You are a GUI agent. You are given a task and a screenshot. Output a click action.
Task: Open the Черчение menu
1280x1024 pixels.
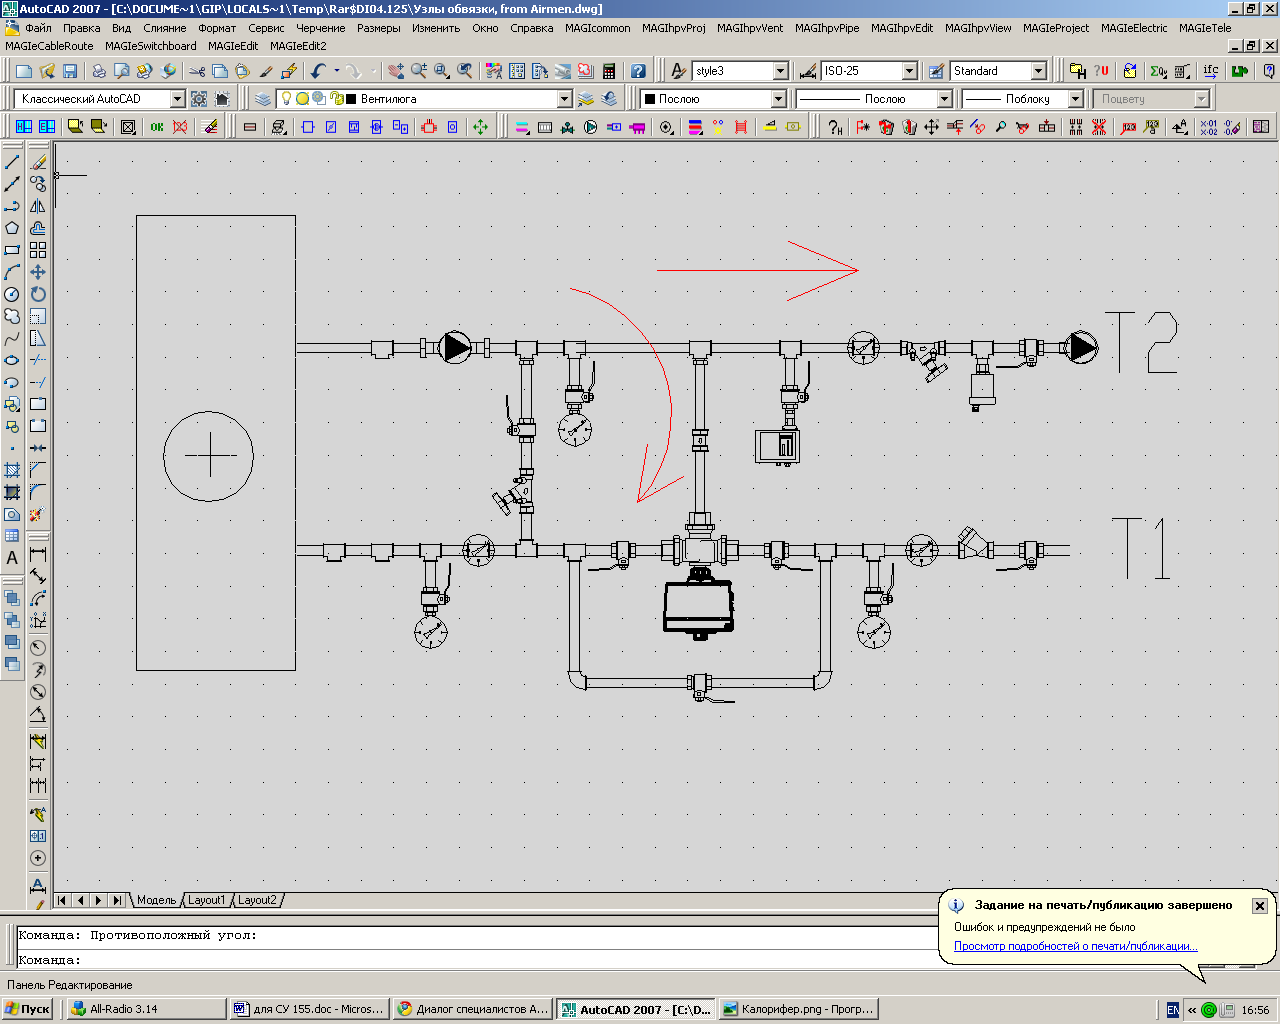pos(320,28)
